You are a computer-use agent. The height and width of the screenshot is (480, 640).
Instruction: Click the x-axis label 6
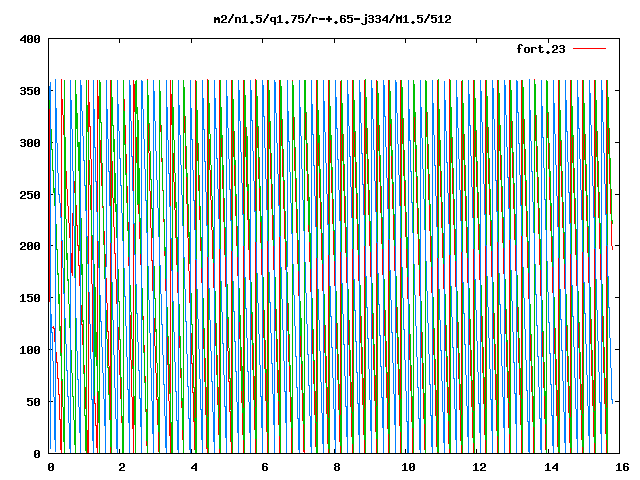[265, 467]
